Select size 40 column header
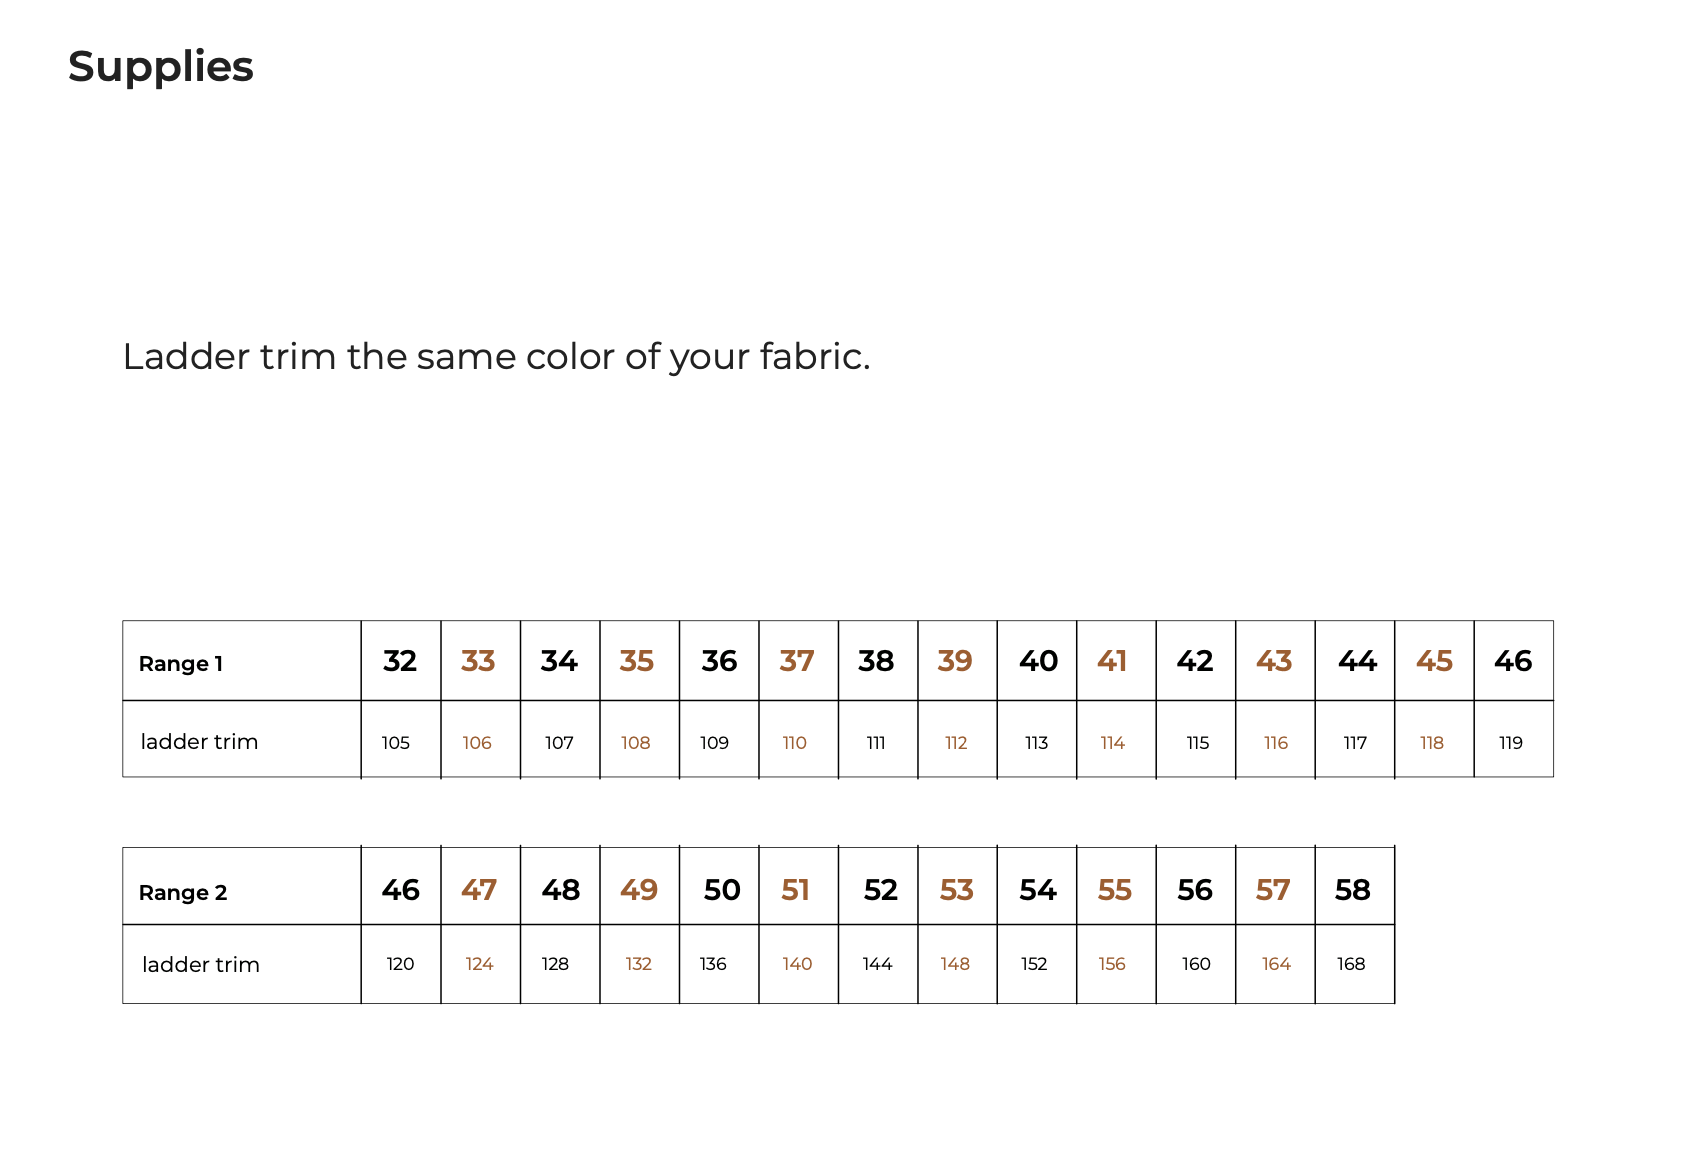This screenshot has width=1690, height=1152. [x=1038, y=661]
